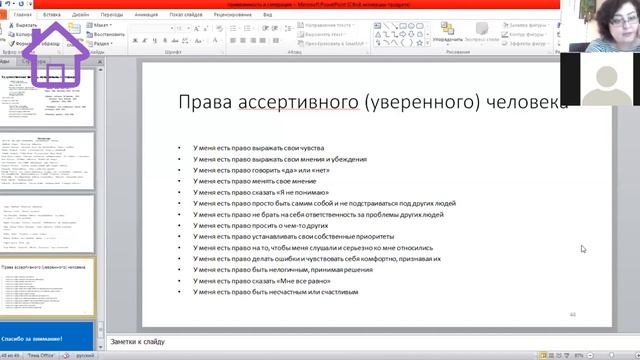Open font size dropdown
This screenshot has width=640, height=360.
(x=188, y=28)
